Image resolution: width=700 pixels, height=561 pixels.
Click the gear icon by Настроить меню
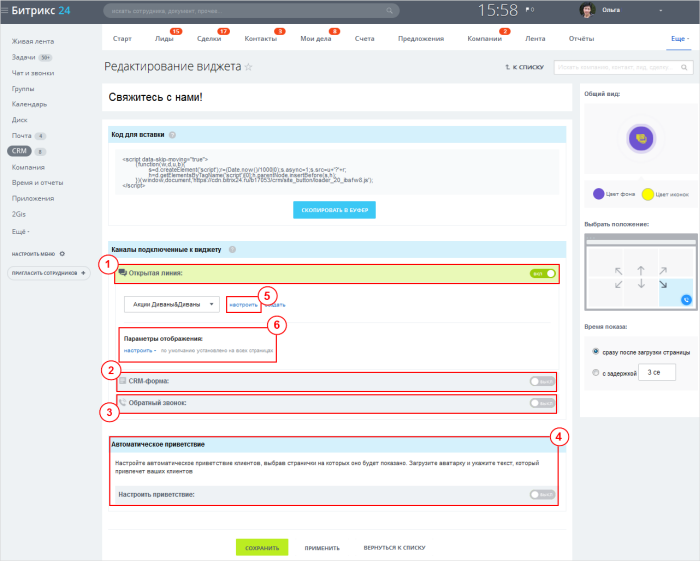[62, 254]
